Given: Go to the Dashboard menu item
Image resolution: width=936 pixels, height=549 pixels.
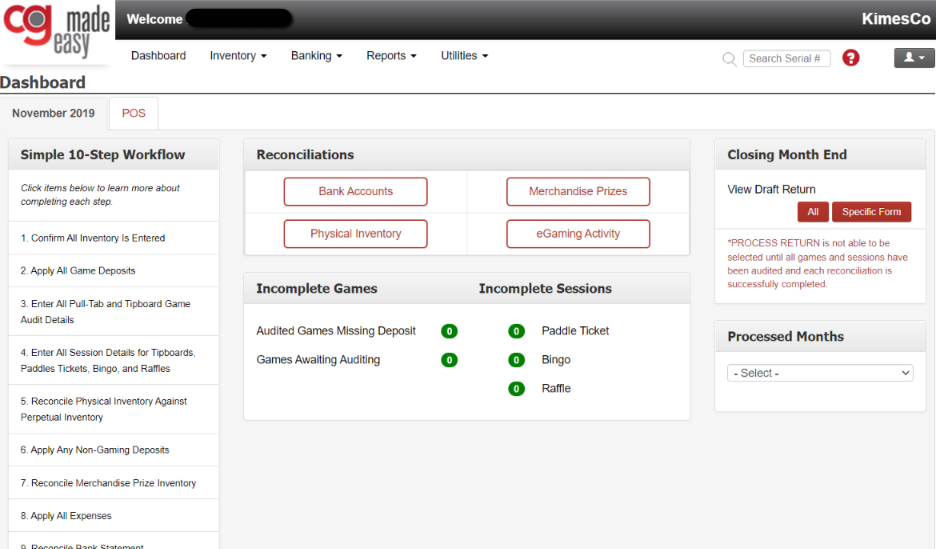Looking at the screenshot, I should (158, 55).
